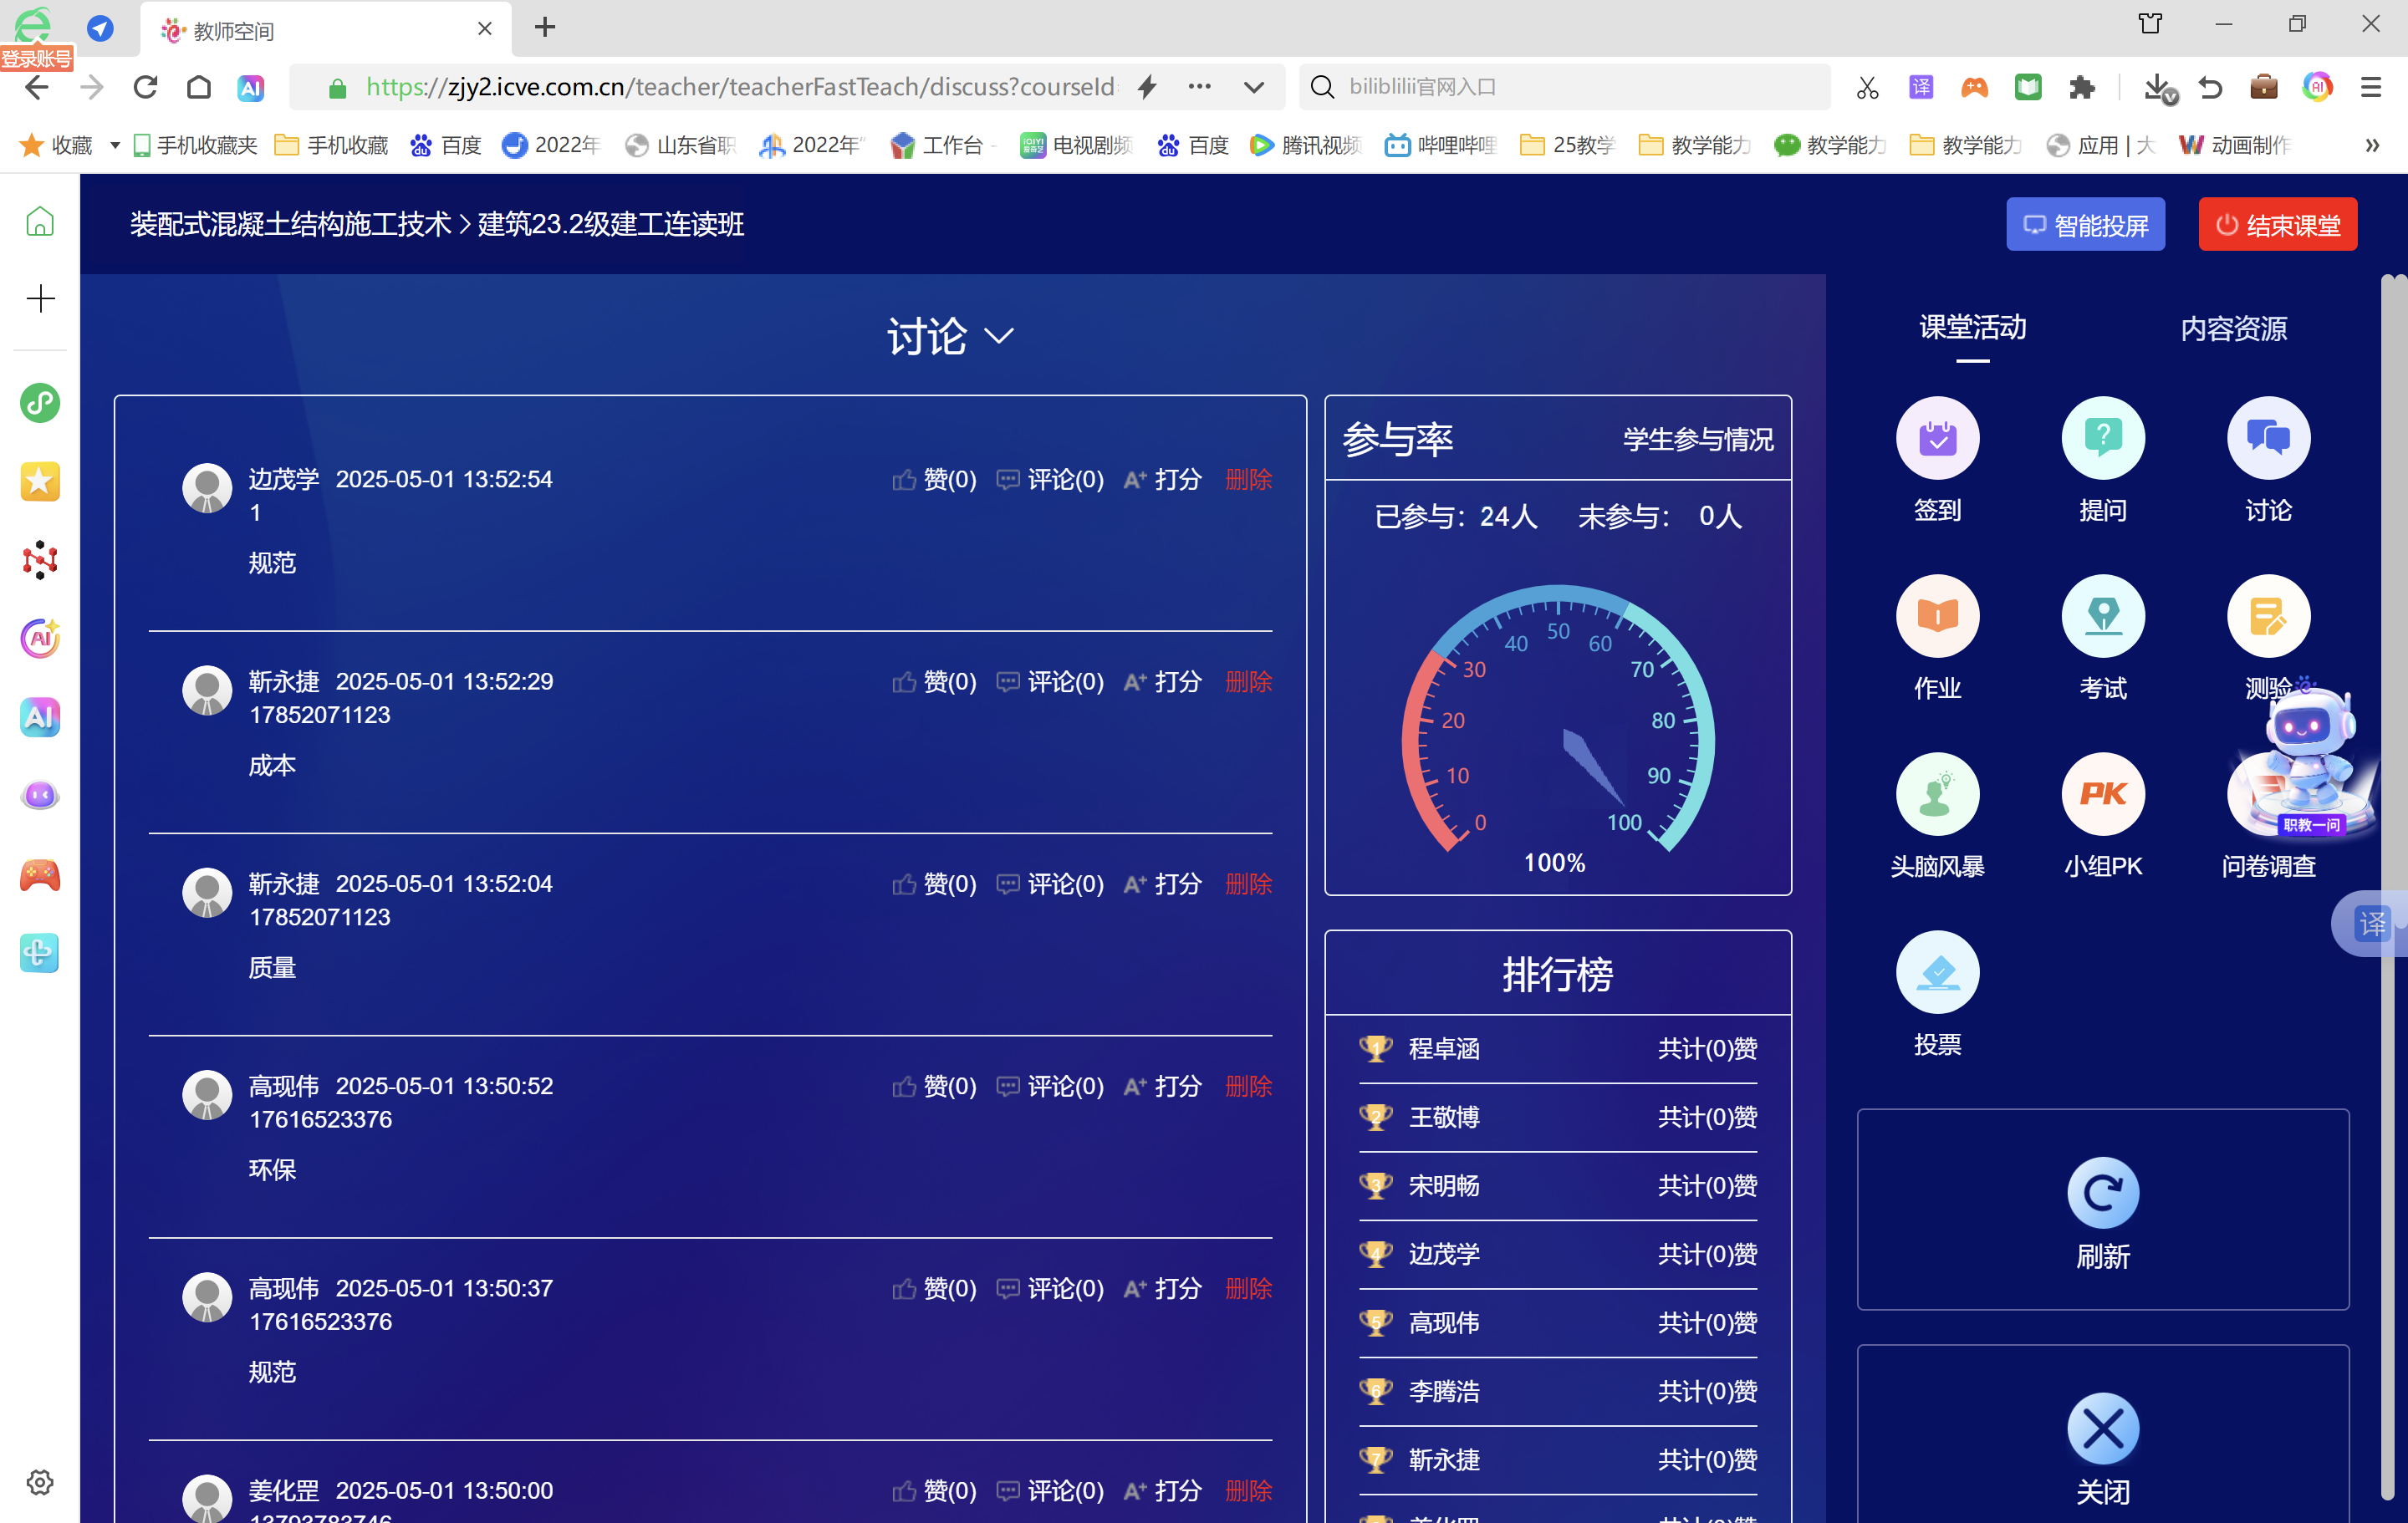Expand the address bar dropdown chevron
Viewport: 2408px width, 1523px height.
[x=1253, y=87]
